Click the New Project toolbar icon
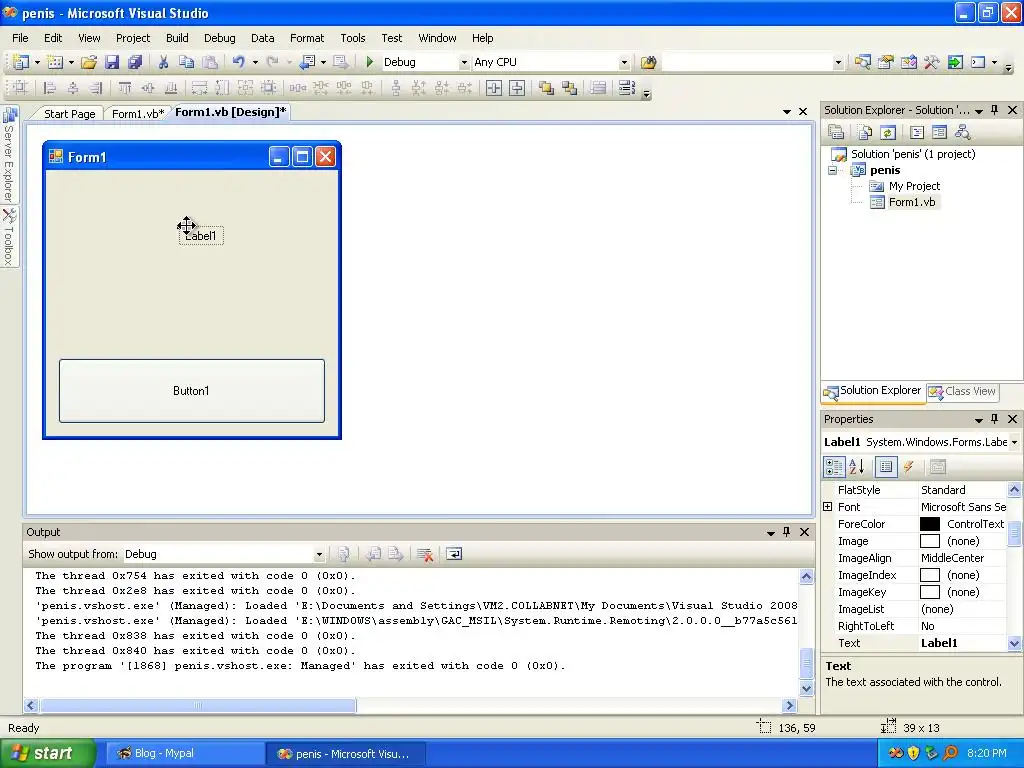 [x=21, y=62]
